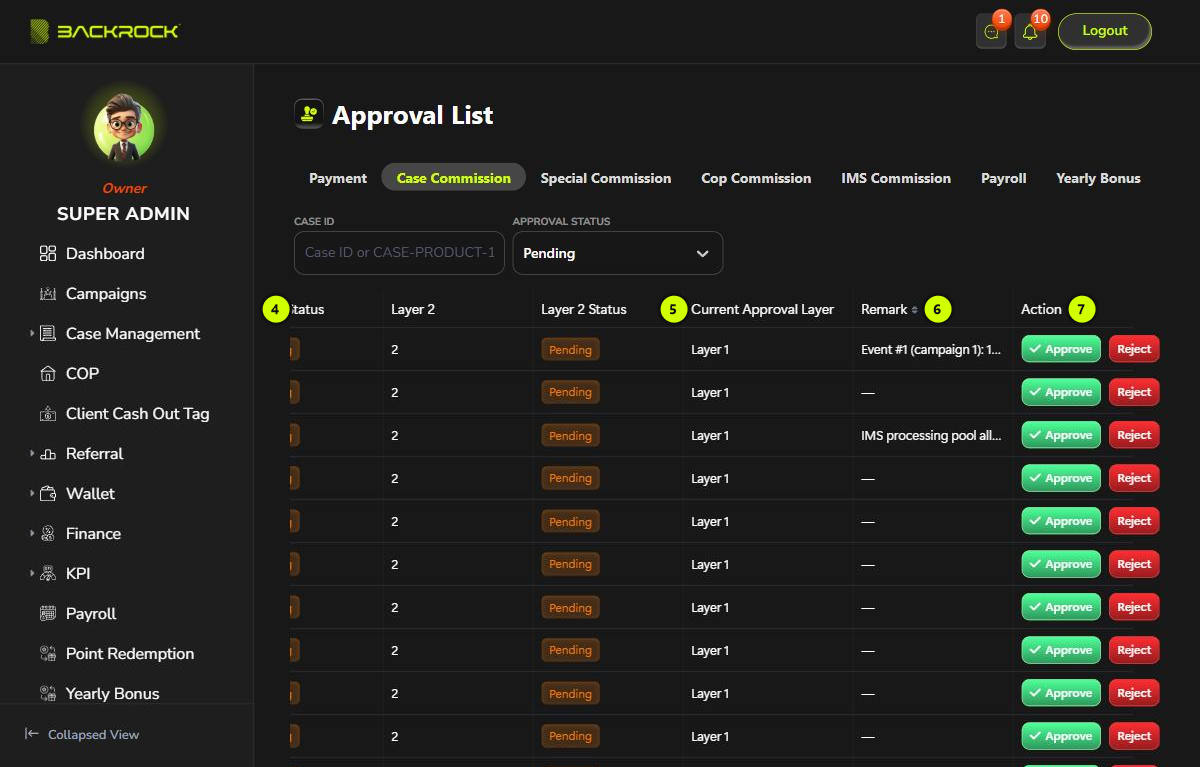Select the Yearly Bonus tab above the table
Viewport: 1200px width, 767px height.
[1098, 178]
